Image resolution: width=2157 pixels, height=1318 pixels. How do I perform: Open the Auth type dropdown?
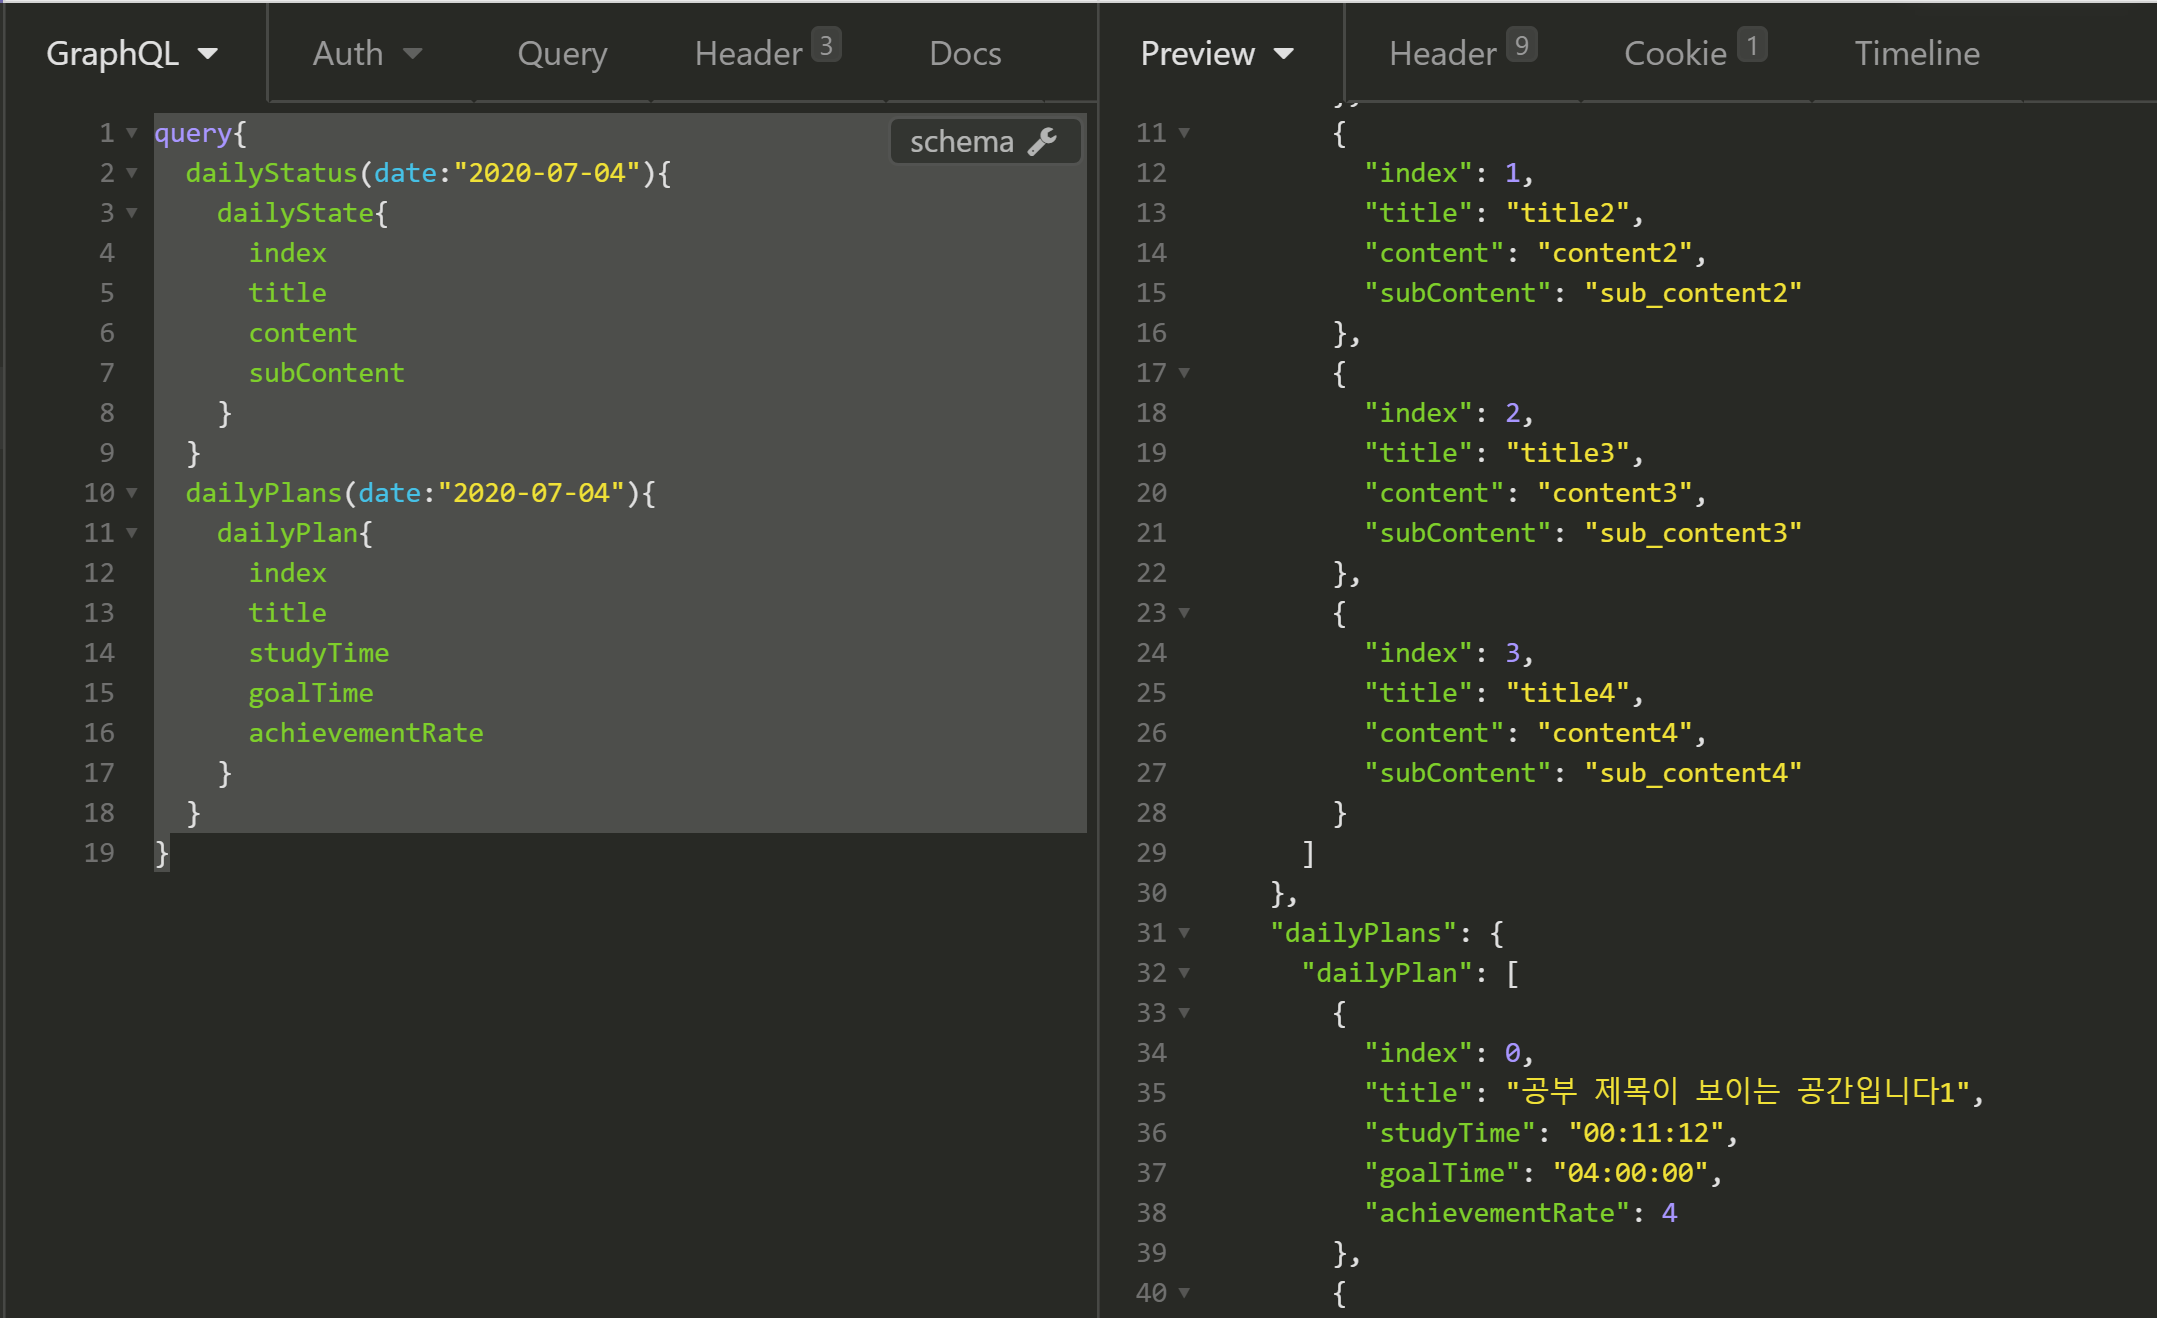pyautogui.click(x=367, y=53)
